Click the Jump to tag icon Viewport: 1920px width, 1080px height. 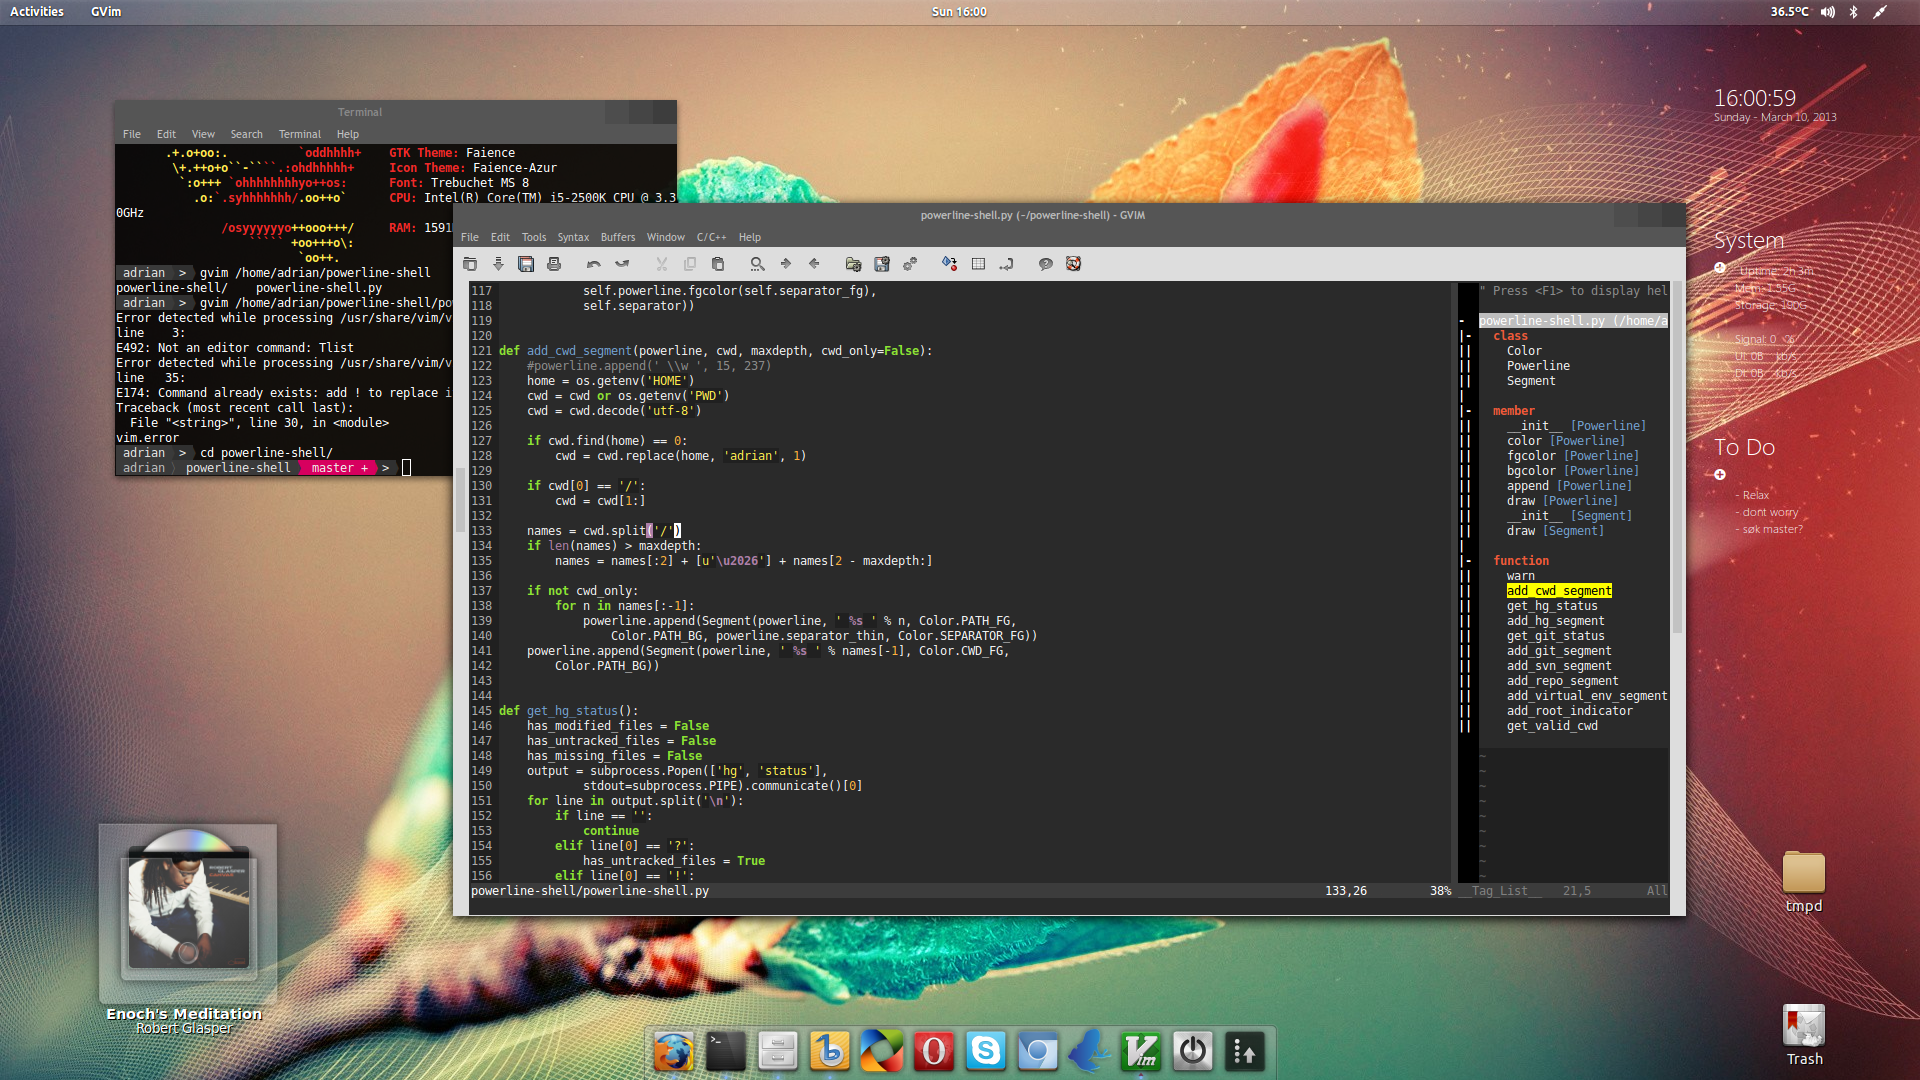tap(1006, 264)
